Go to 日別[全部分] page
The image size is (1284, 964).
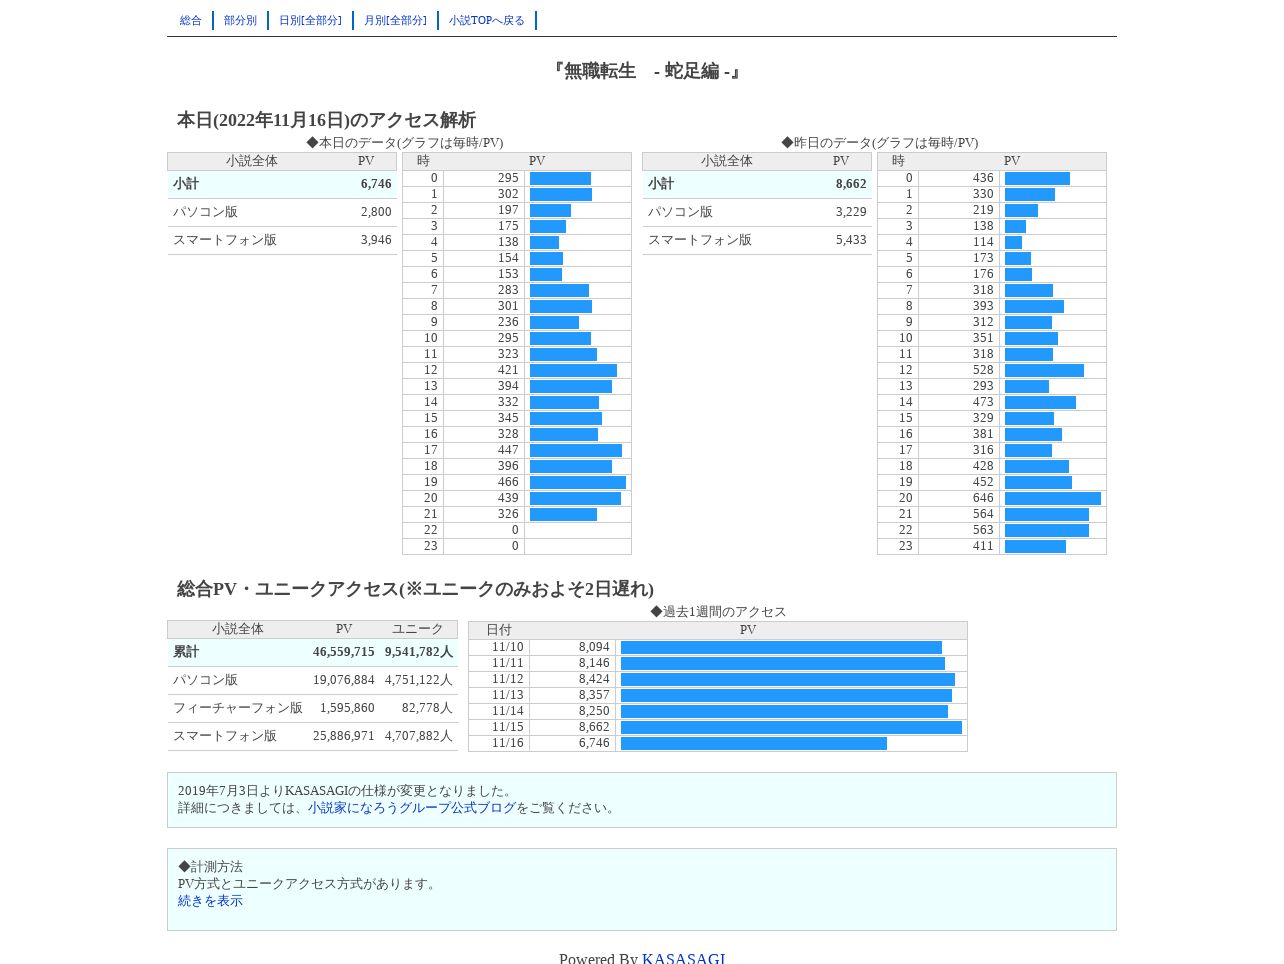[x=310, y=20]
